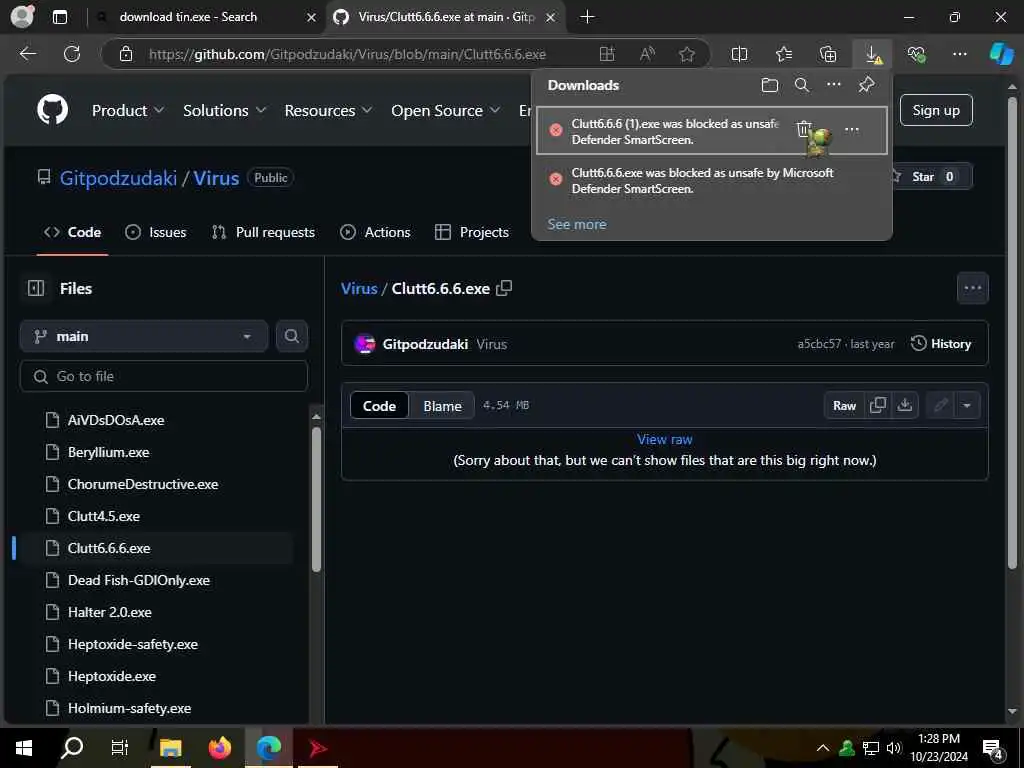
Task: Expand the Resources menu
Action: [x=328, y=110]
